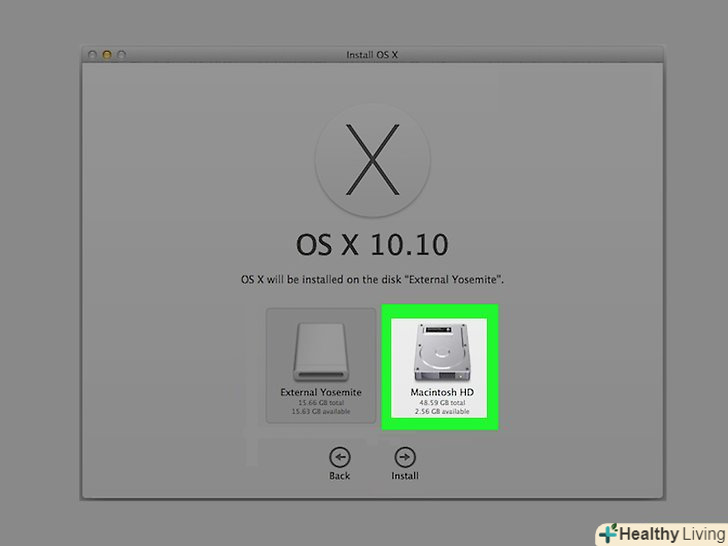Click the "Install OS X" window title

[372, 55]
